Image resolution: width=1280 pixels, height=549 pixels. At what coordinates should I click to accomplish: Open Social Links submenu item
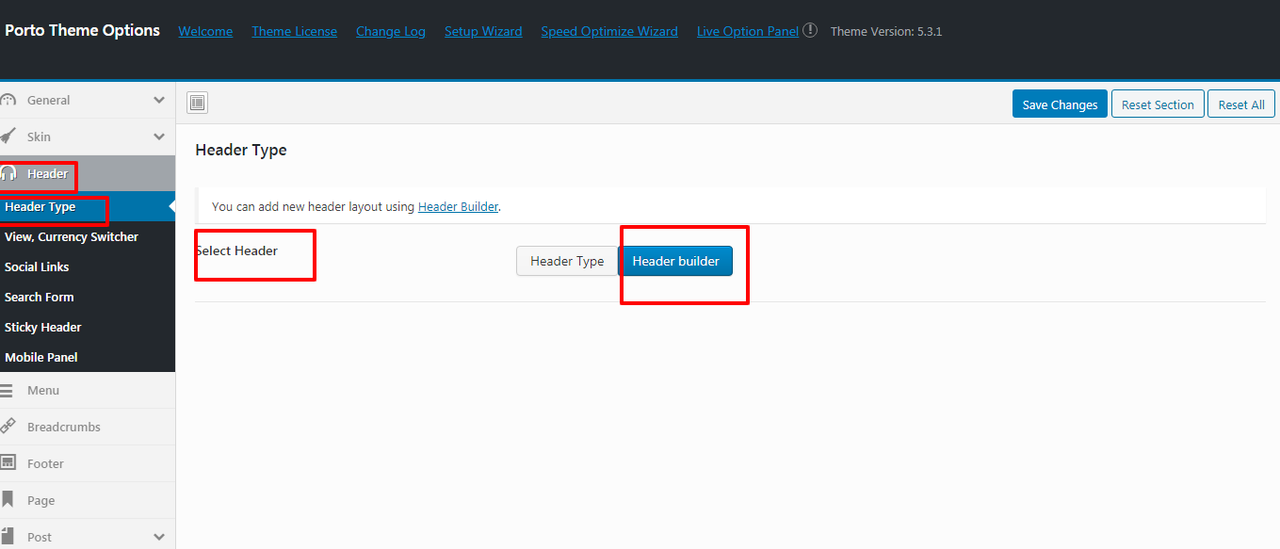coord(87,267)
